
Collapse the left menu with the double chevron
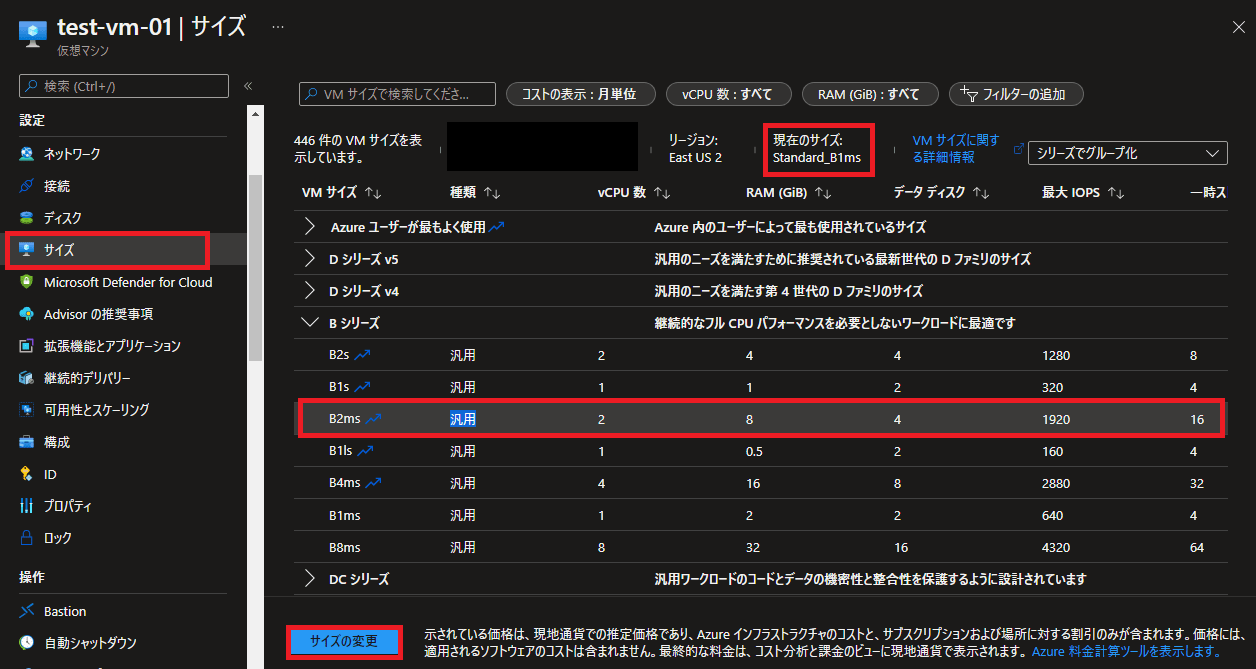tap(248, 86)
